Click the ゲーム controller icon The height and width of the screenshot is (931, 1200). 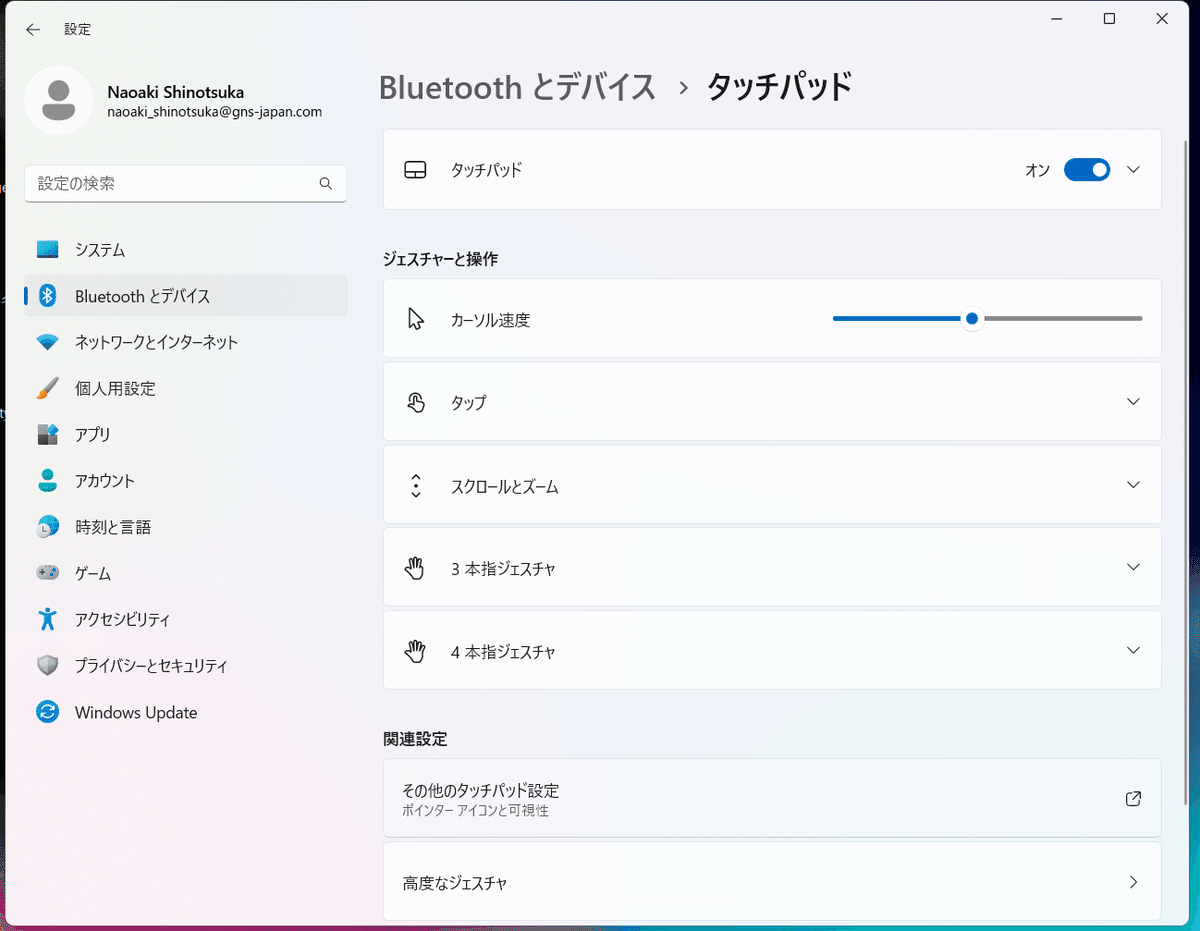[48, 573]
